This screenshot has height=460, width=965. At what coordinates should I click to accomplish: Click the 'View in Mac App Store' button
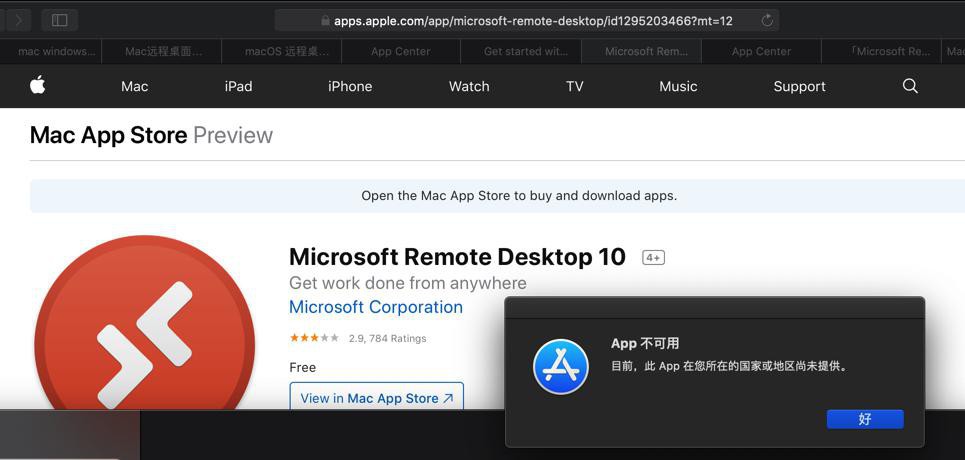377,398
